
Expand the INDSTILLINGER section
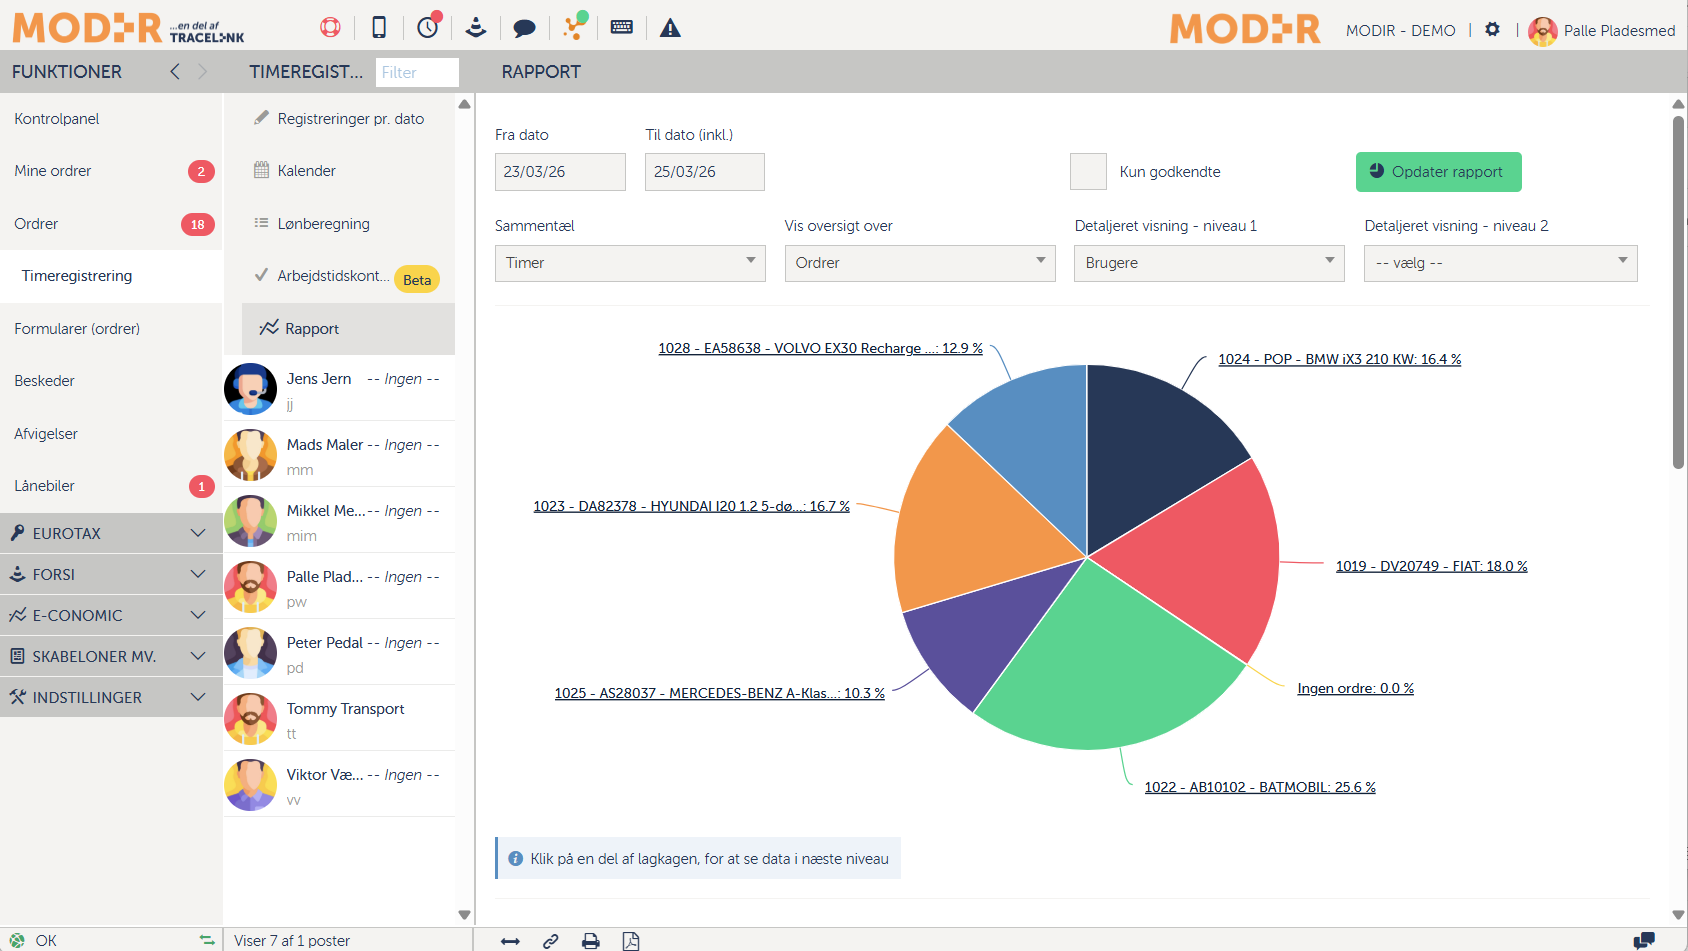111,698
